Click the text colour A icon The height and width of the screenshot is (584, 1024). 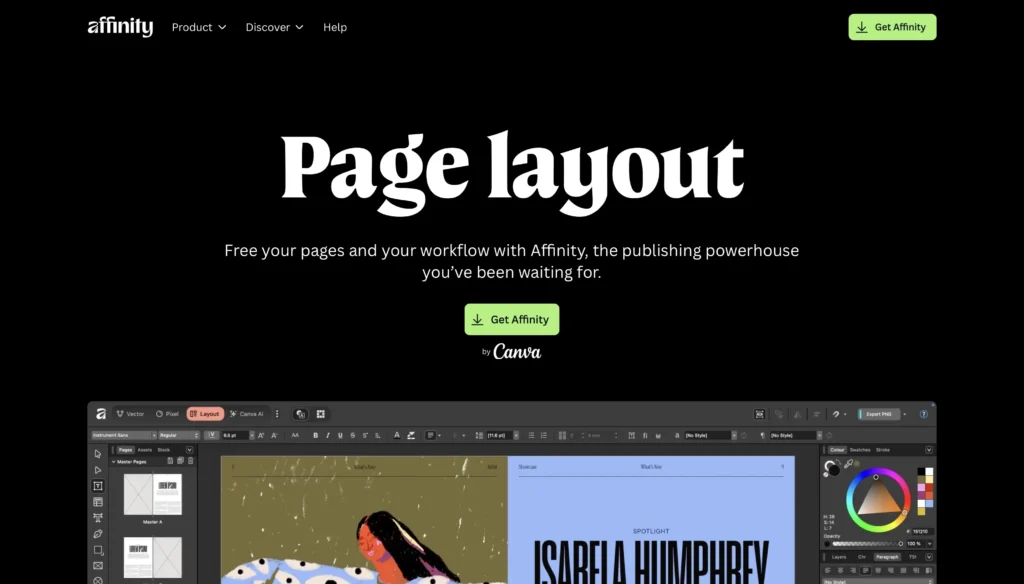[x=396, y=435]
